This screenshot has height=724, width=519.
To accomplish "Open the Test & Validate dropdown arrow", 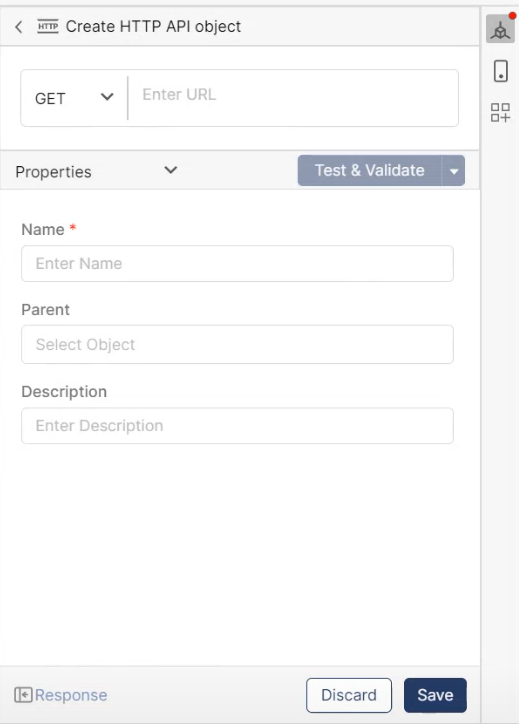I will (453, 171).
